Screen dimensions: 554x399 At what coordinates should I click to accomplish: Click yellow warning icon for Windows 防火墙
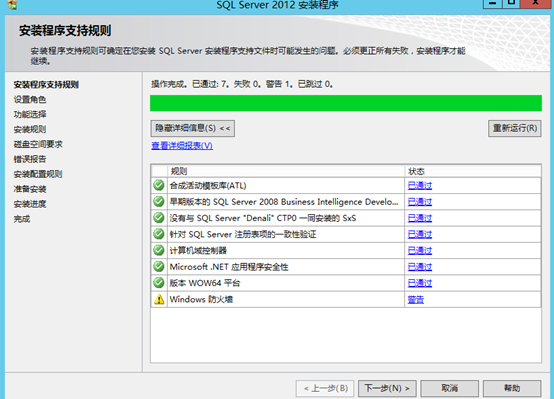point(159,299)
